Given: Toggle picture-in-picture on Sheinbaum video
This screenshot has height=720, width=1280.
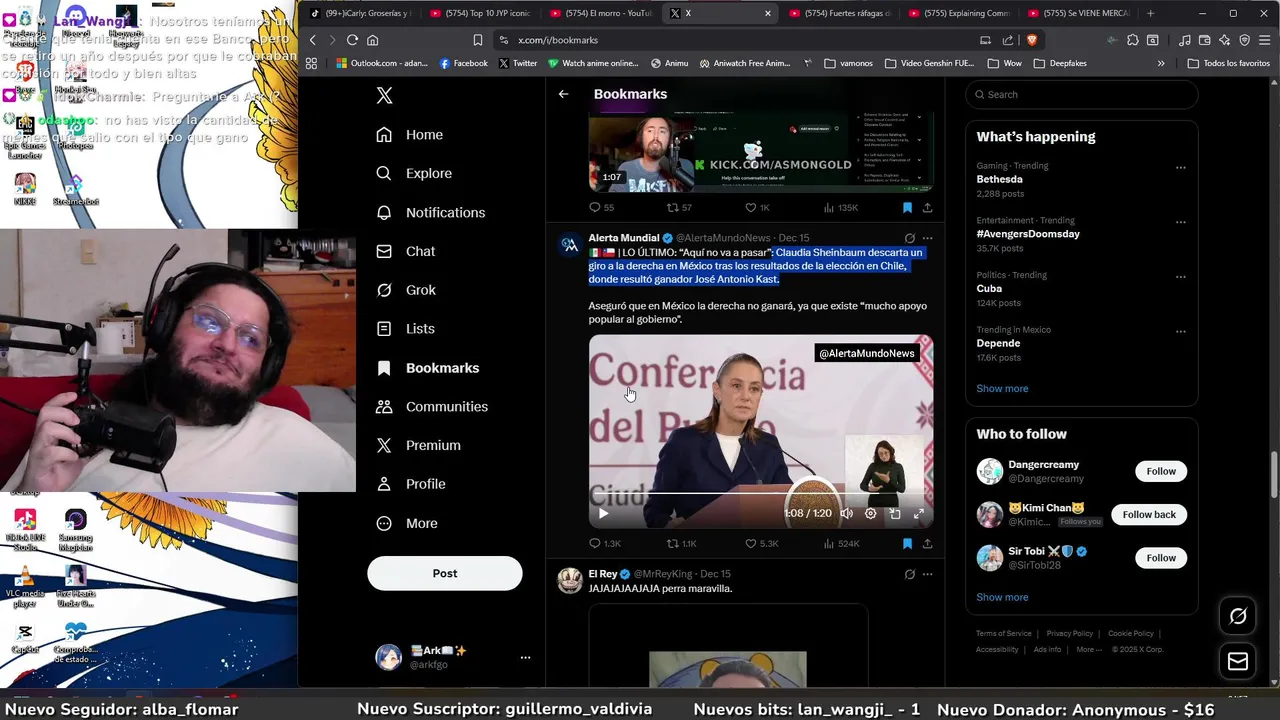Looking at the screenshot, I should (x=895, y=513).
